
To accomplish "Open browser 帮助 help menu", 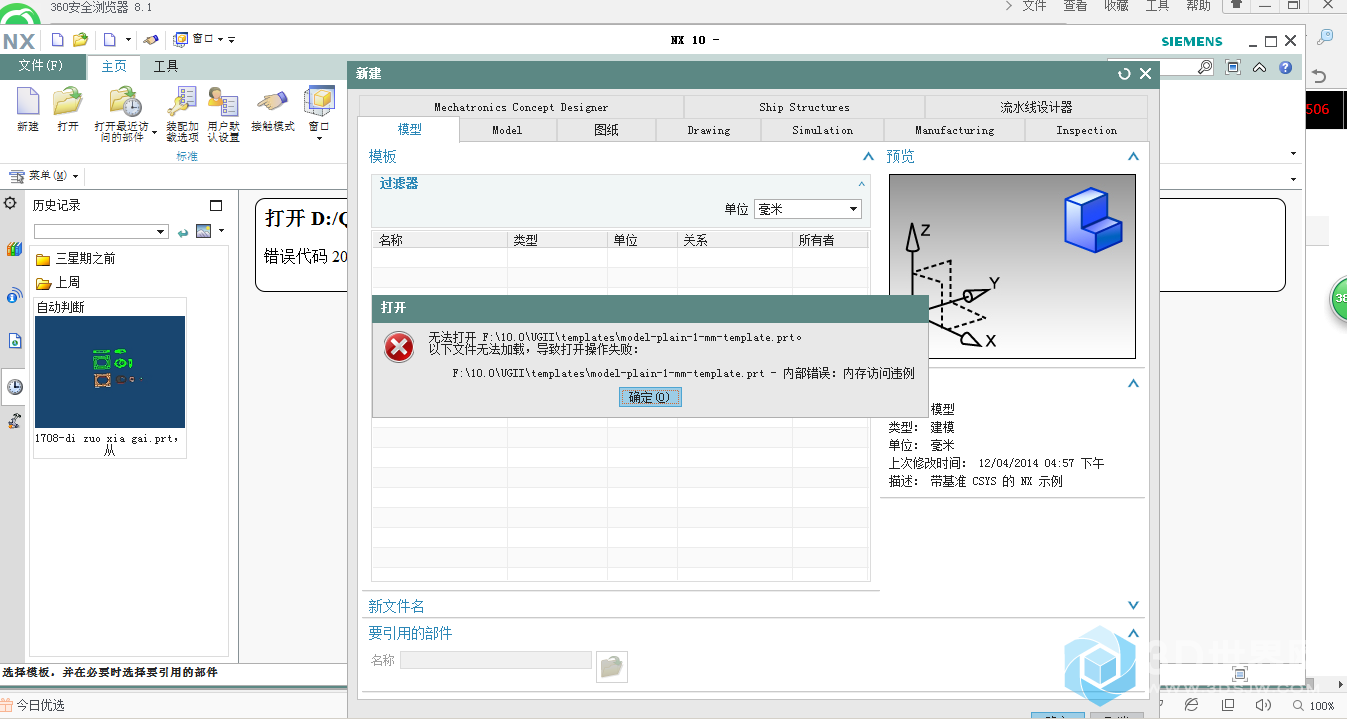I will coord(1198,6).
